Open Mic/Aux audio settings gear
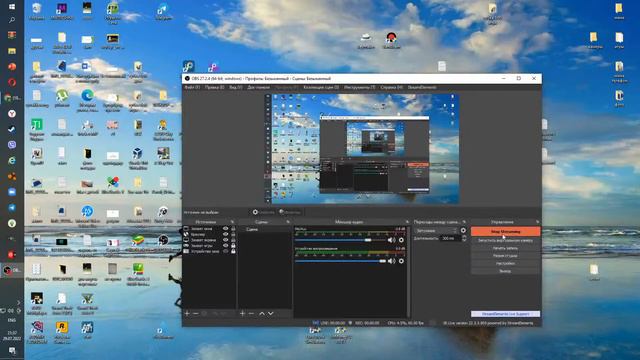 coord(401,240)
